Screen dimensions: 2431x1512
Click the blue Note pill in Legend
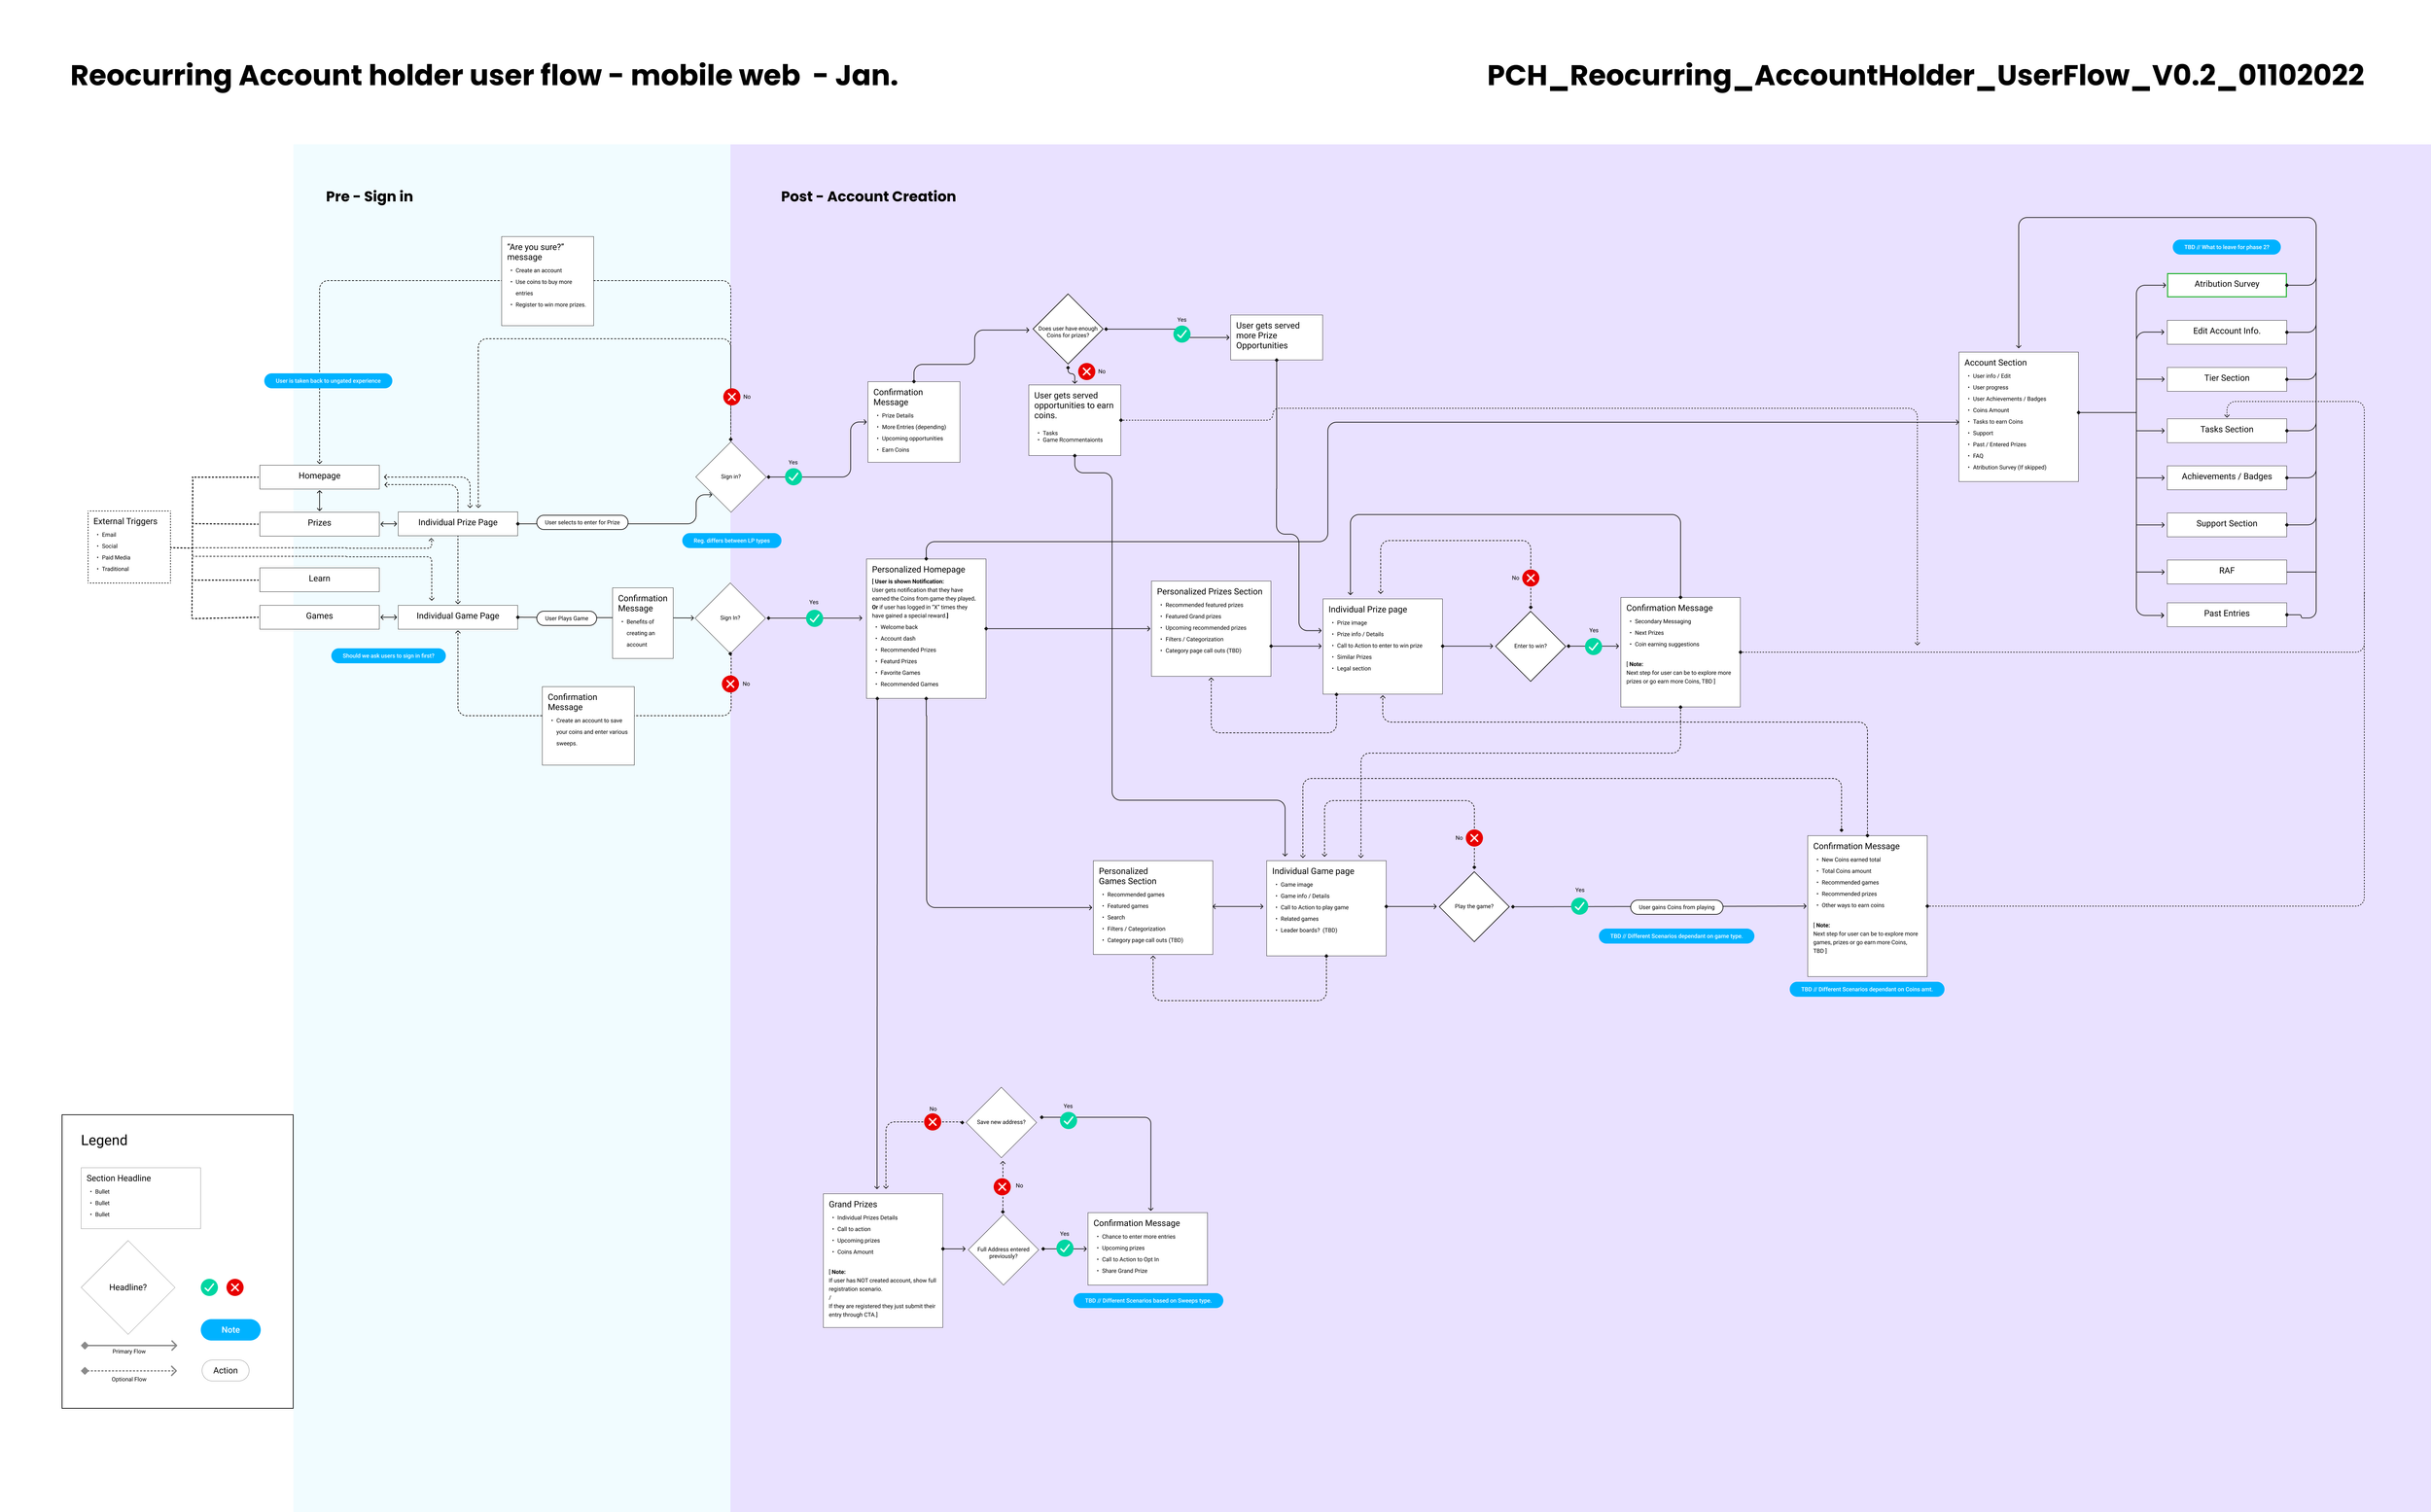[x=230, y=1330]
